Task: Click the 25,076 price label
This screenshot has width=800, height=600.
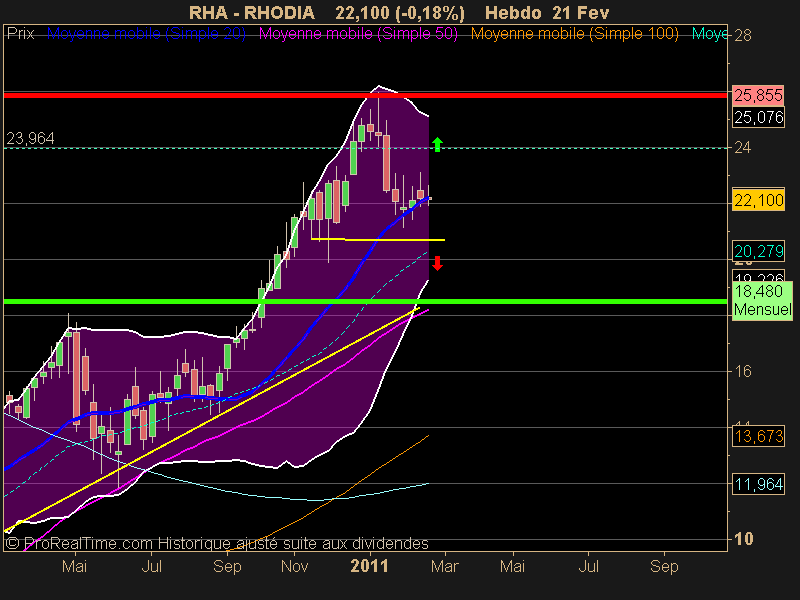Action: pos(758,118)
